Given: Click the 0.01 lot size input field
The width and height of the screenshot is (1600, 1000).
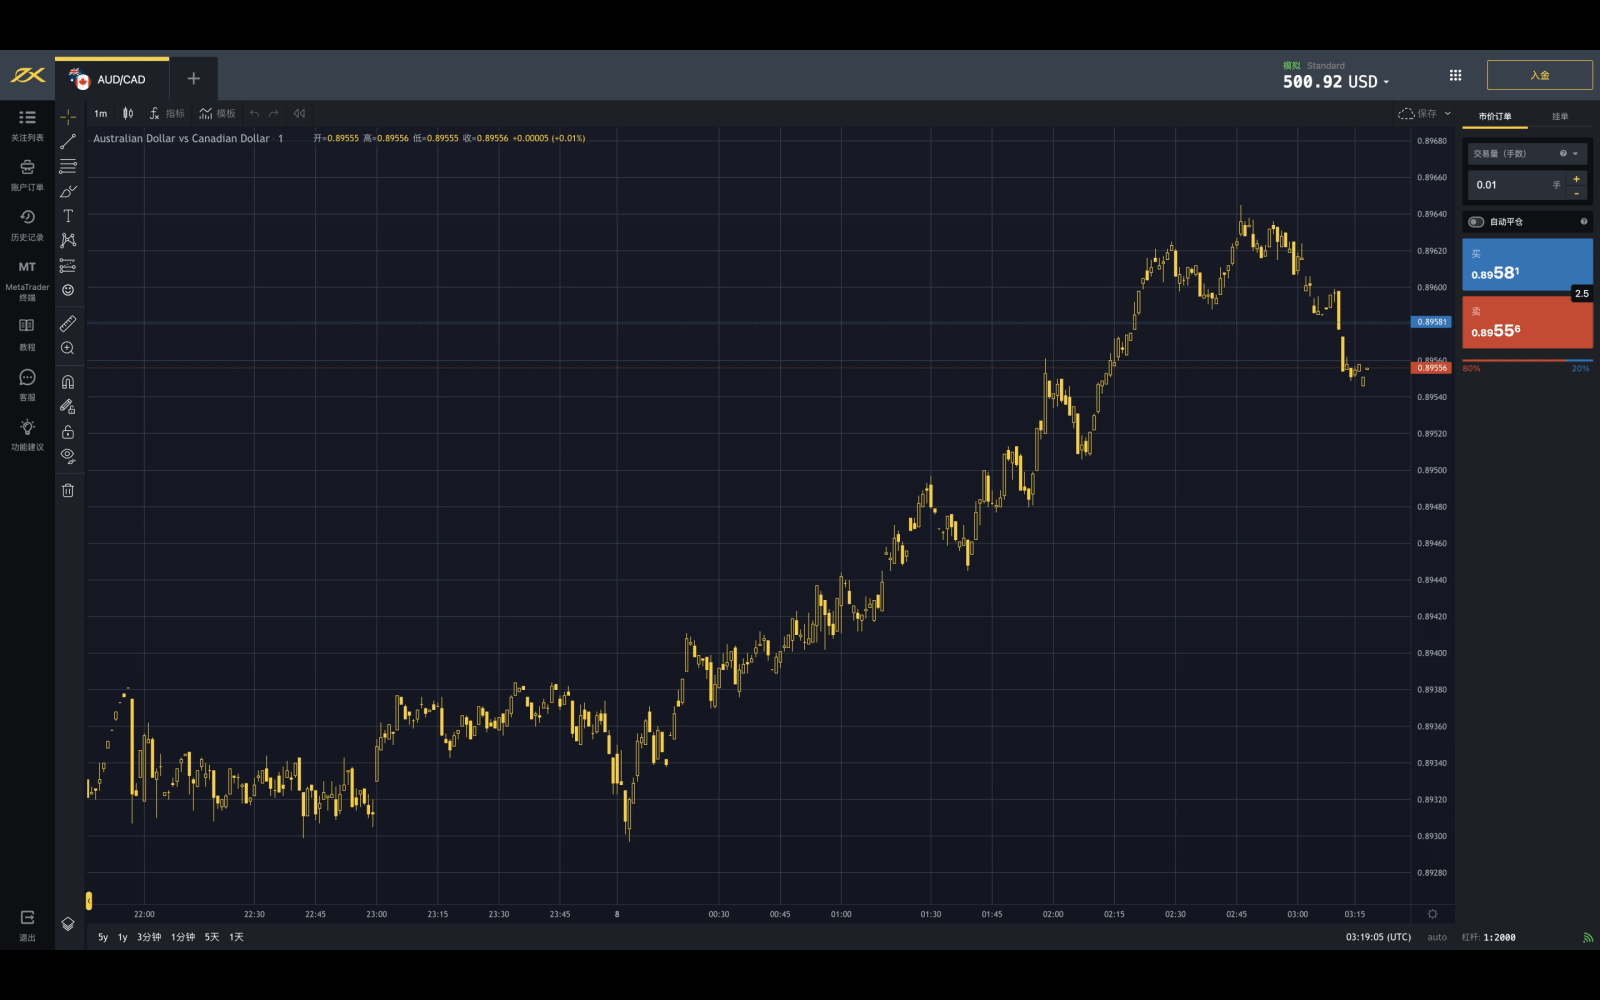Looking at the screenshot, I should tap(1510, 185).
